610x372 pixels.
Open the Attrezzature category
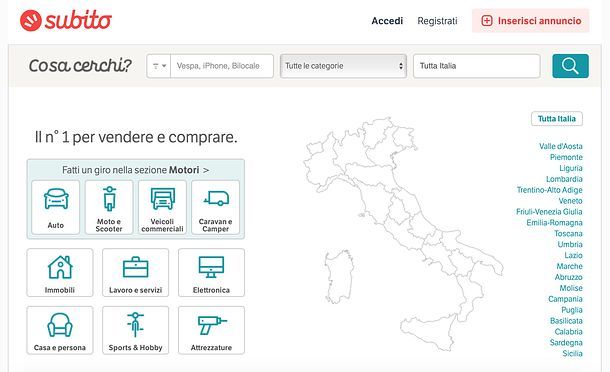point(211,330)
